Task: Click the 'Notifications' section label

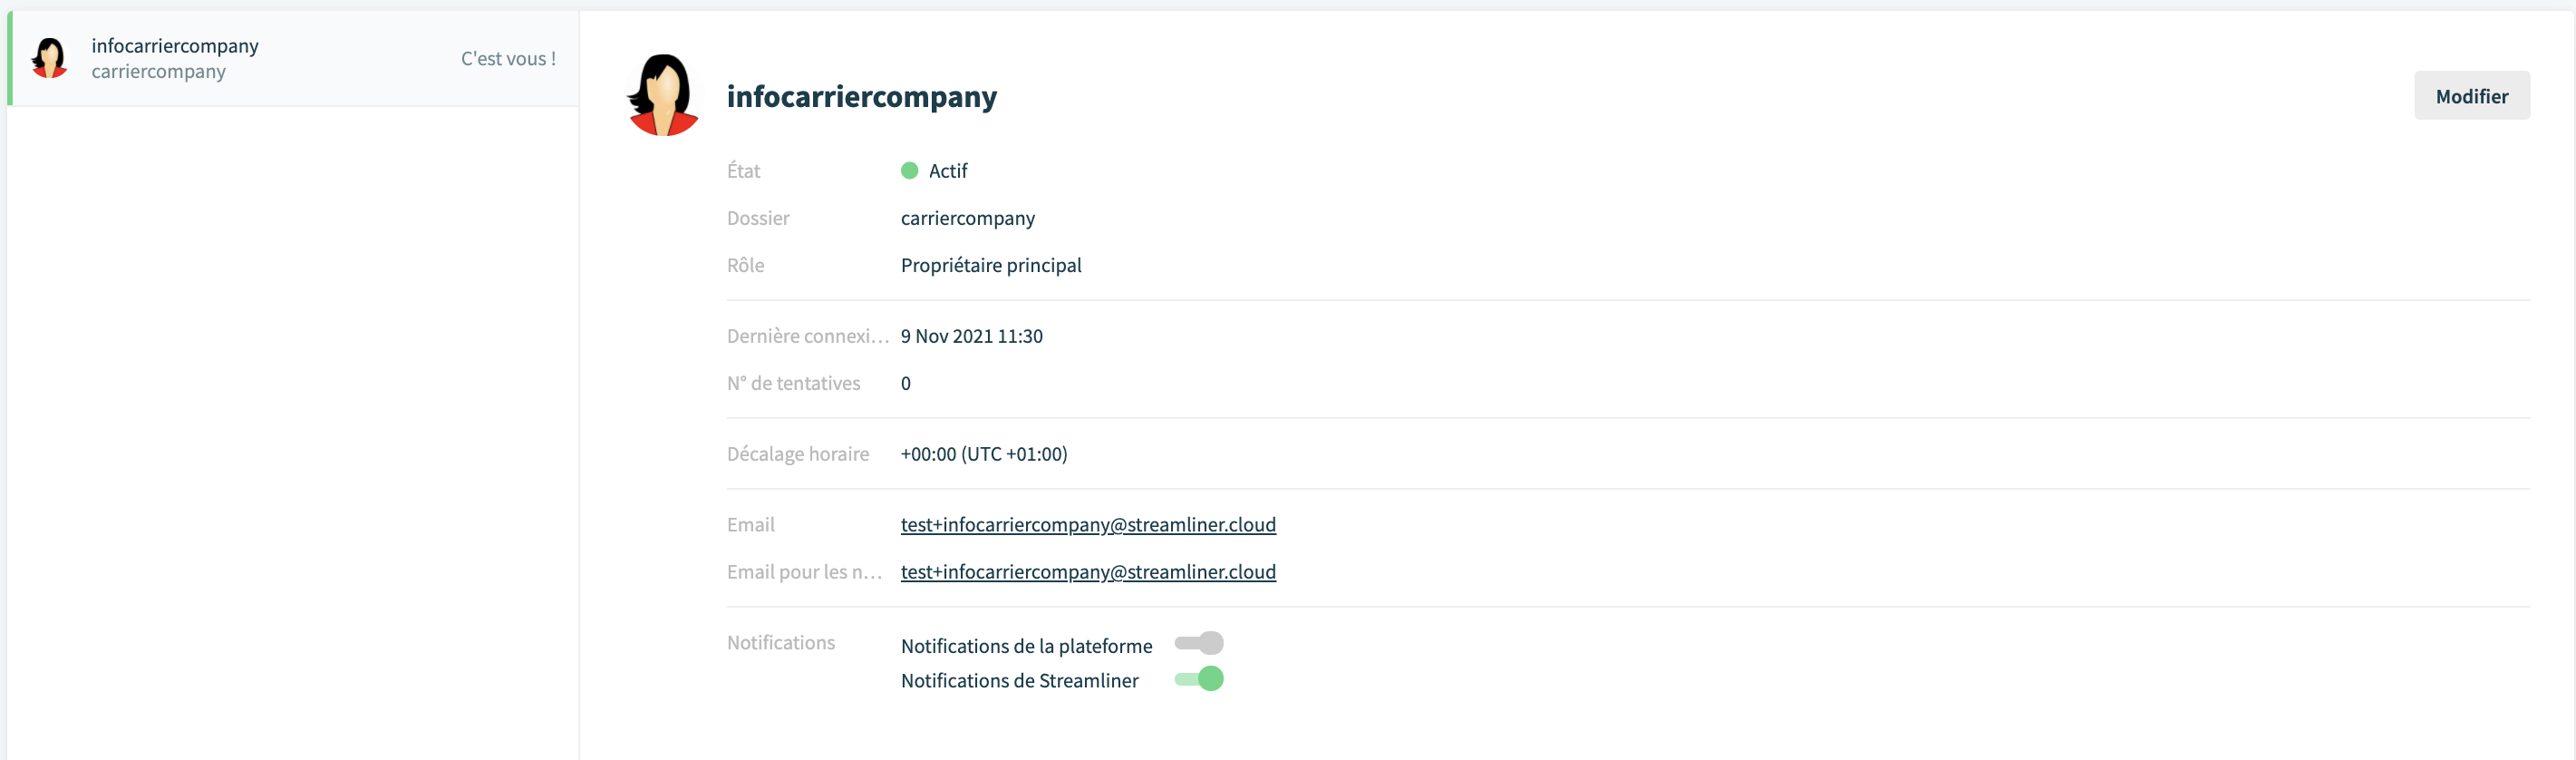Action: [x=780, y=643]
